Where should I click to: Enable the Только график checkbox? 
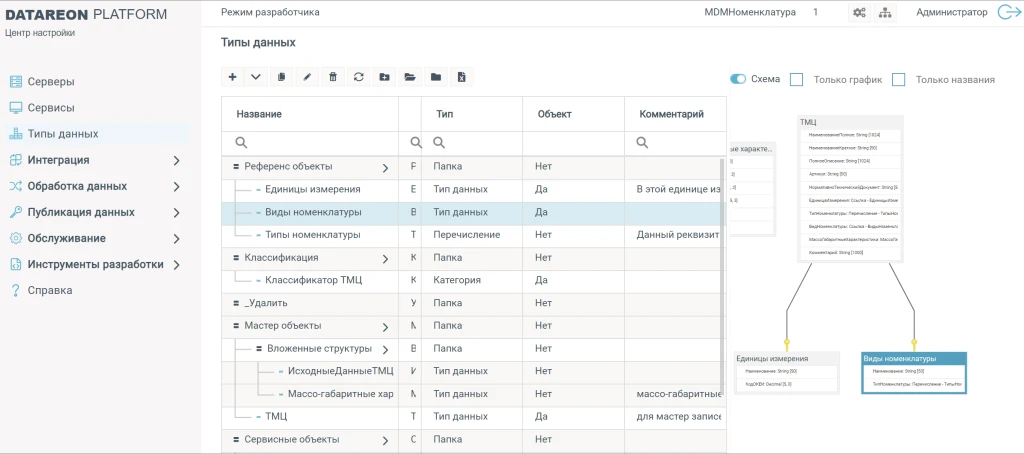797,79
